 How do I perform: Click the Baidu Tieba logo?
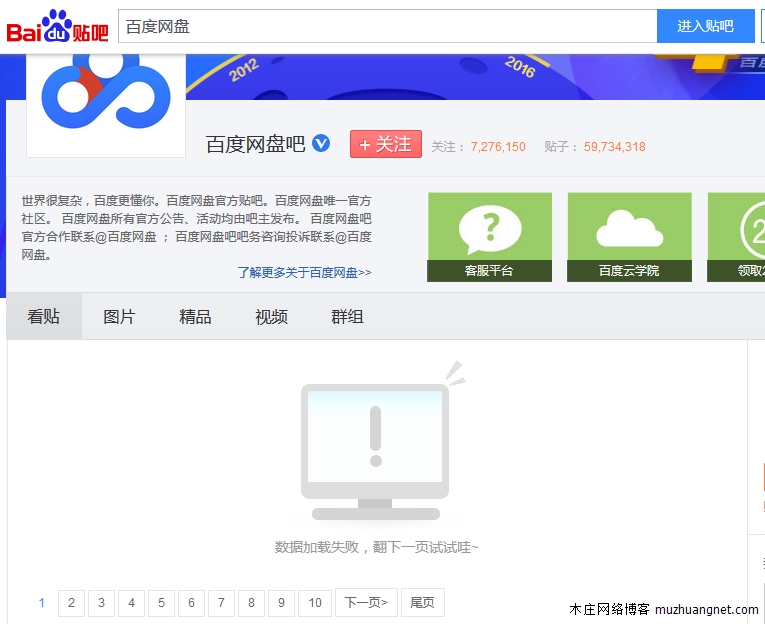click(57, 26)
